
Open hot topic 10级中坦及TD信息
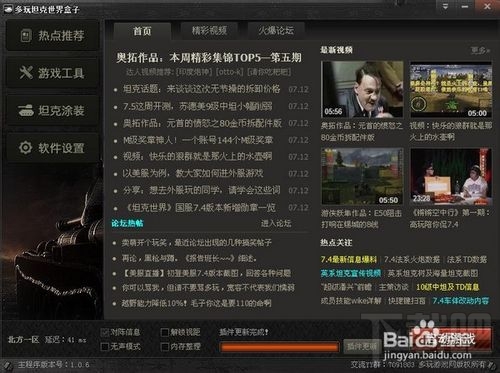click(x=448, y=287)
